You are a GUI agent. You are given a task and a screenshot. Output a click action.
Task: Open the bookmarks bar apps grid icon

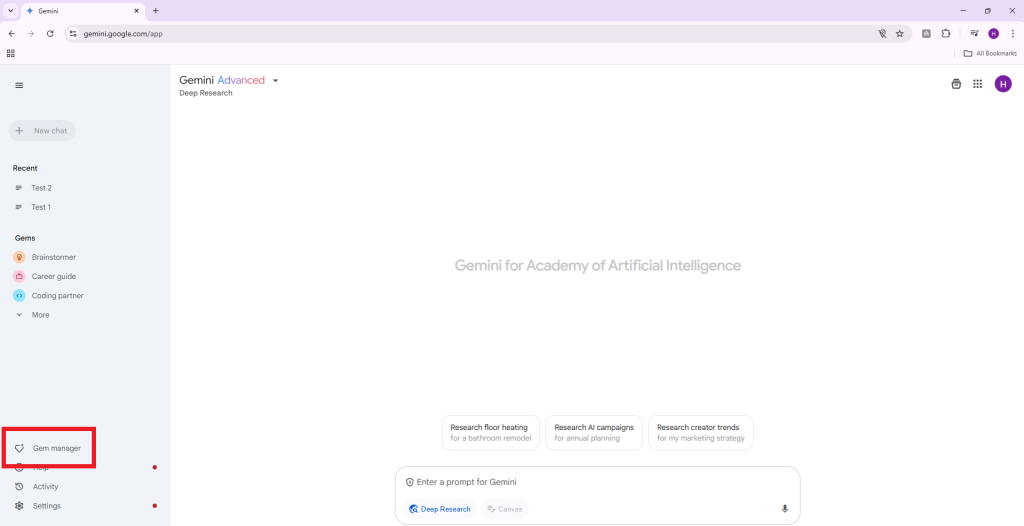(x=10, y=54)
